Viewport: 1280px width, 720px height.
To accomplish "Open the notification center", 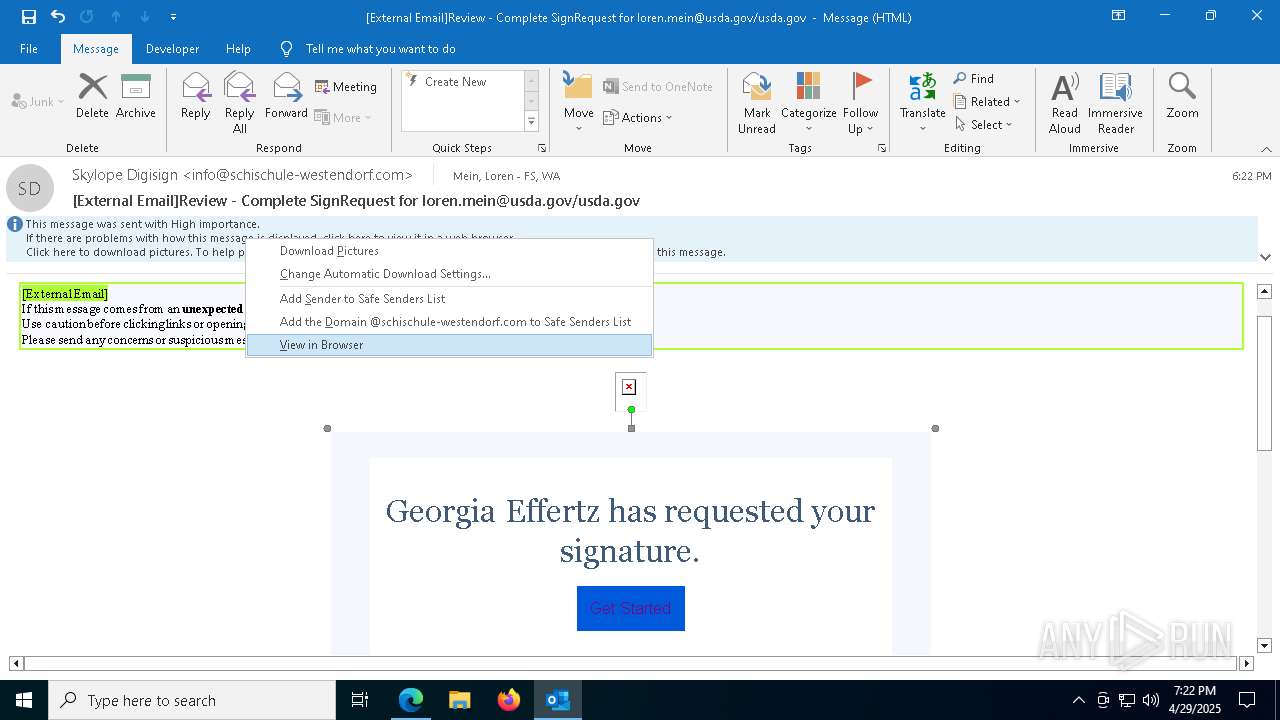I will 1247,700.
